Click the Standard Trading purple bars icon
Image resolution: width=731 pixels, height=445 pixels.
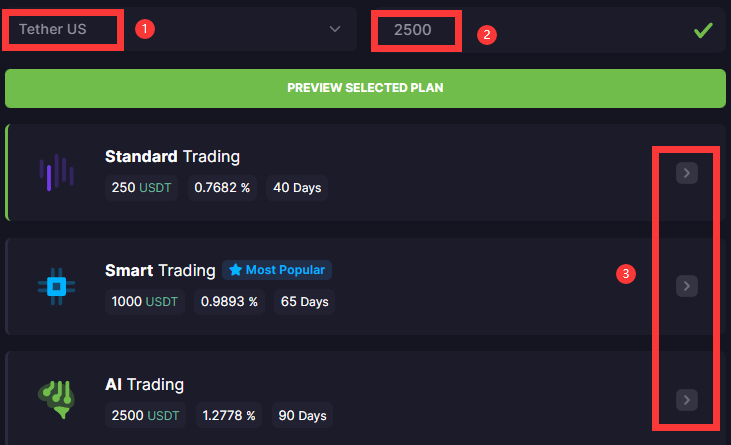(56, 172)
